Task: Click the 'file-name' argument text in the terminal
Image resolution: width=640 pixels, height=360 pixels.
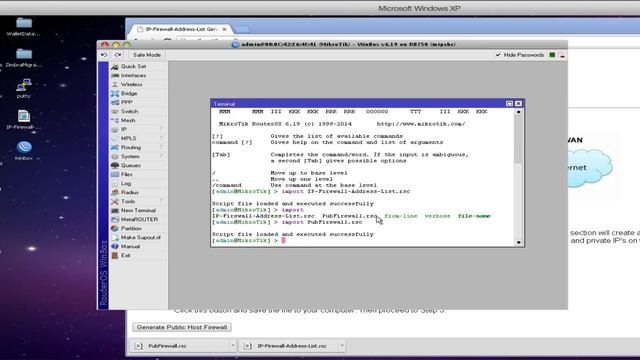Action: [x=474, y=216]
